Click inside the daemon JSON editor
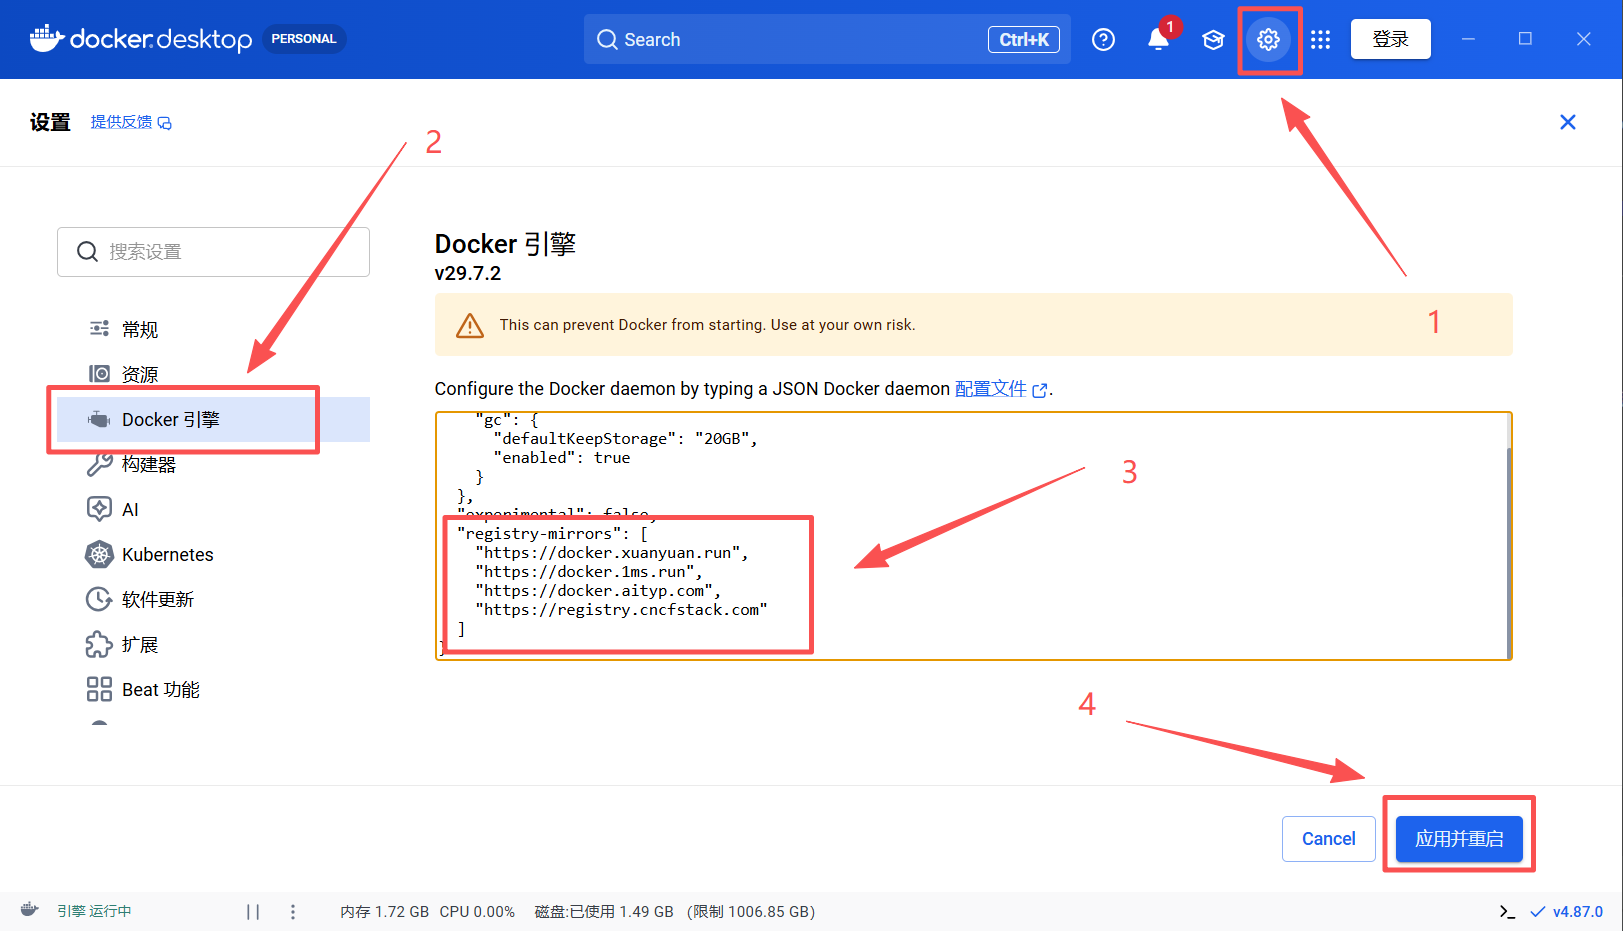The height and width of the screenshot is (931, 1623). click(972, 536)
